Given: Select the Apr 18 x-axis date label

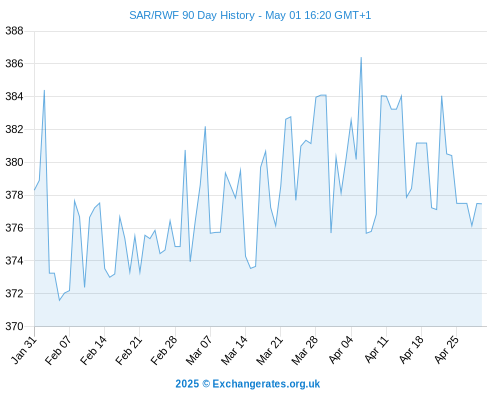Looking at the screenshot, I should (411, 350).
